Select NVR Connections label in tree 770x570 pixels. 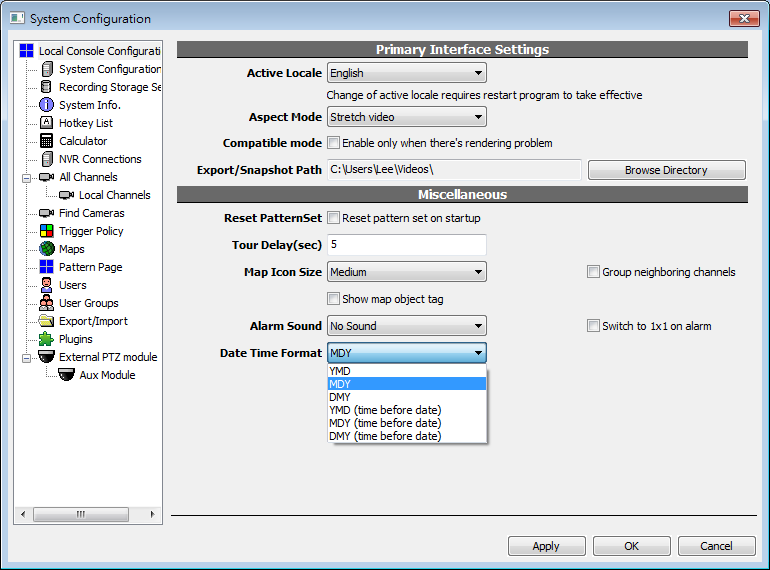point(100,159)
